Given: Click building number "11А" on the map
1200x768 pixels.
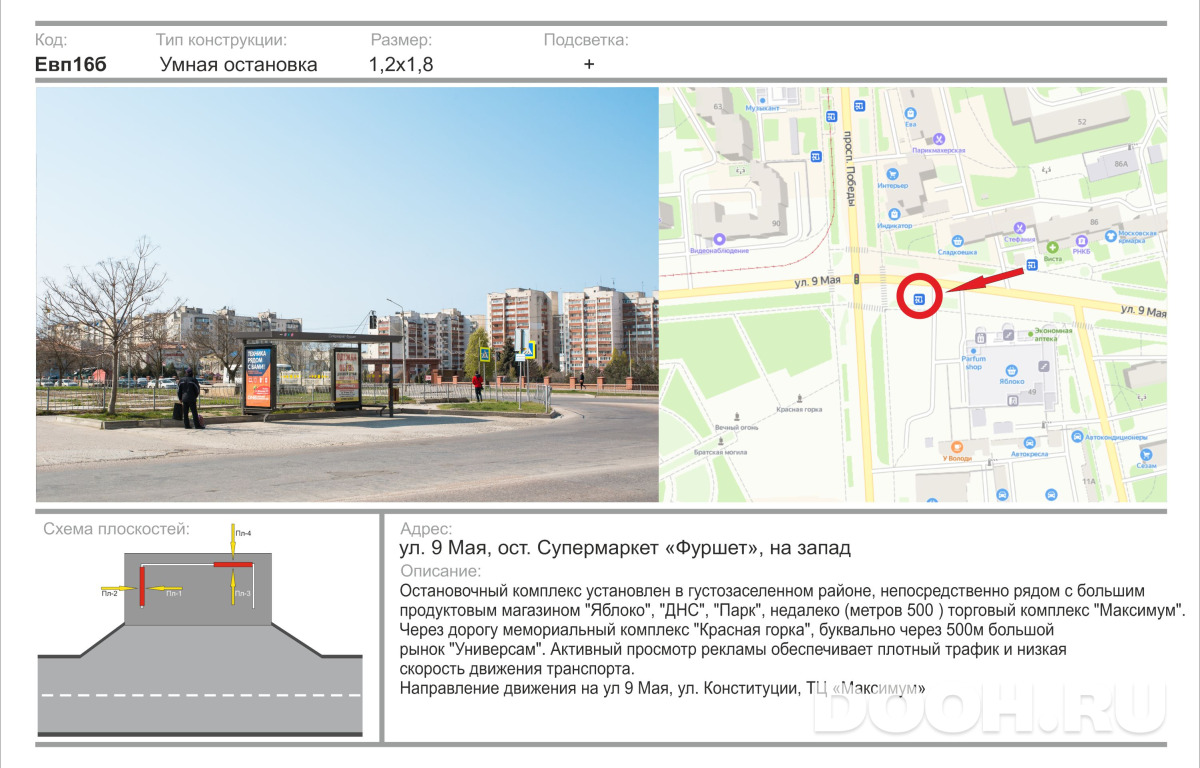Looking at the screenshot, I should pyautogui.click(x=1089, y=481).
